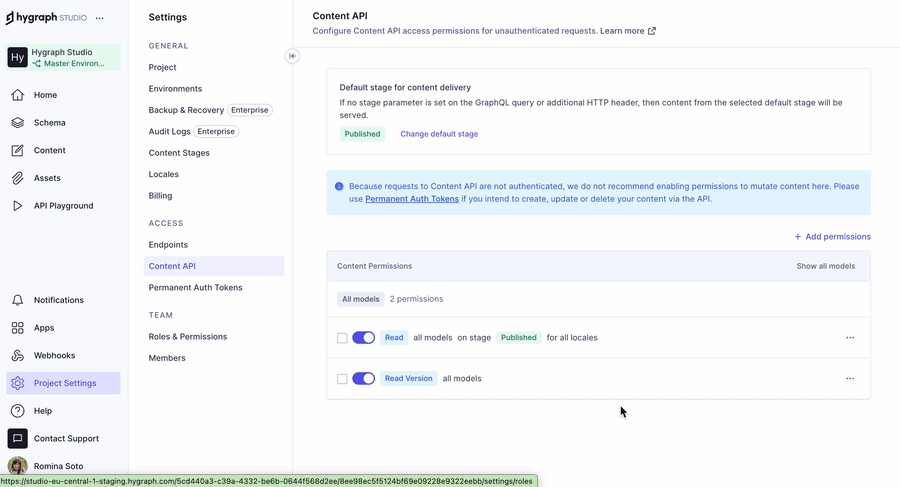
Task: Open Content Stages settings
Action: [x=179, y=153]
